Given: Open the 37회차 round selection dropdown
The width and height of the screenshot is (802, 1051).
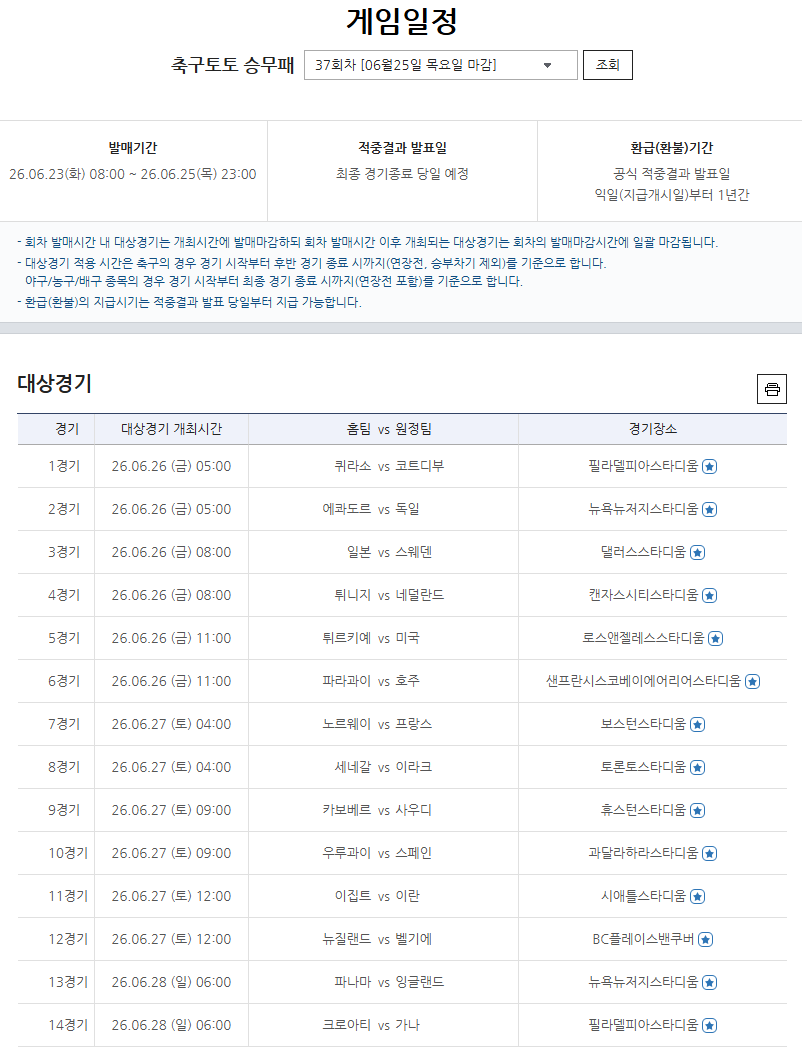Looking at the screenshot, I should tap(441, 65).
